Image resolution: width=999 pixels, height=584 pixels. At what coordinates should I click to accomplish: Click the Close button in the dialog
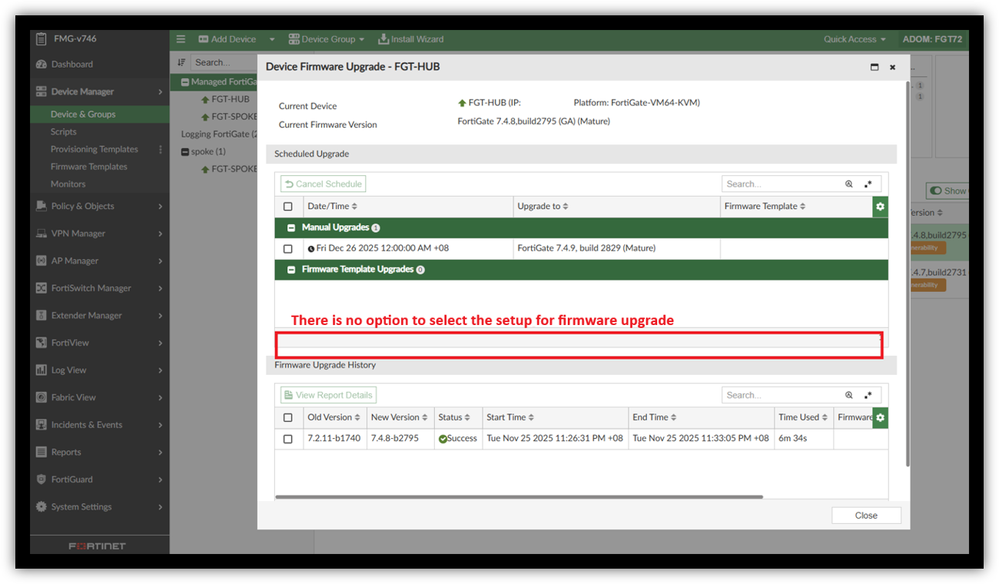(866, 515)
